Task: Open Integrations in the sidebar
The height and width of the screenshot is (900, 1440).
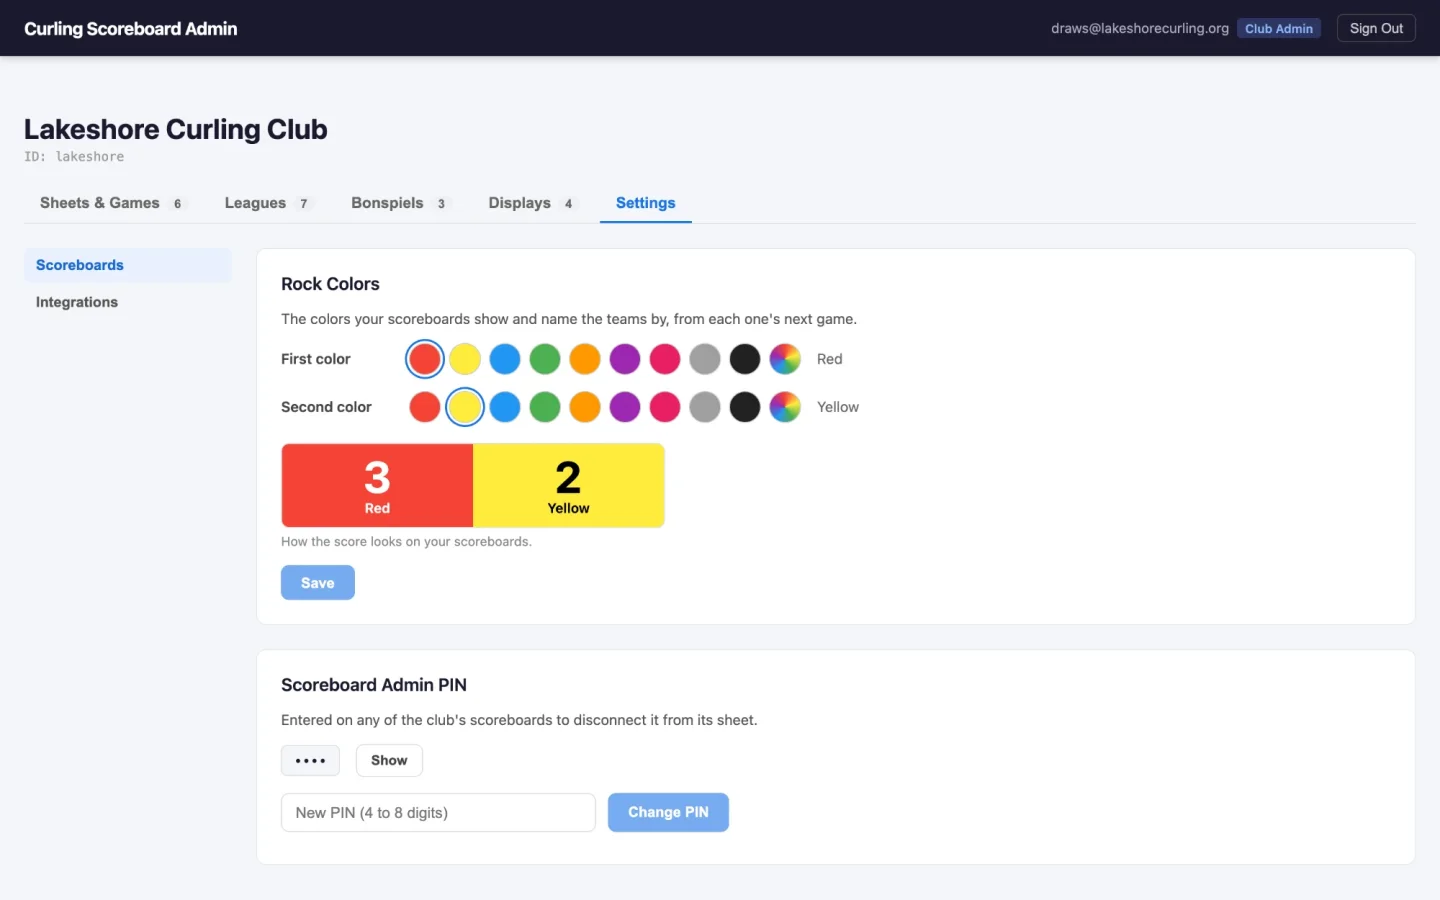Action: (128, 302)
